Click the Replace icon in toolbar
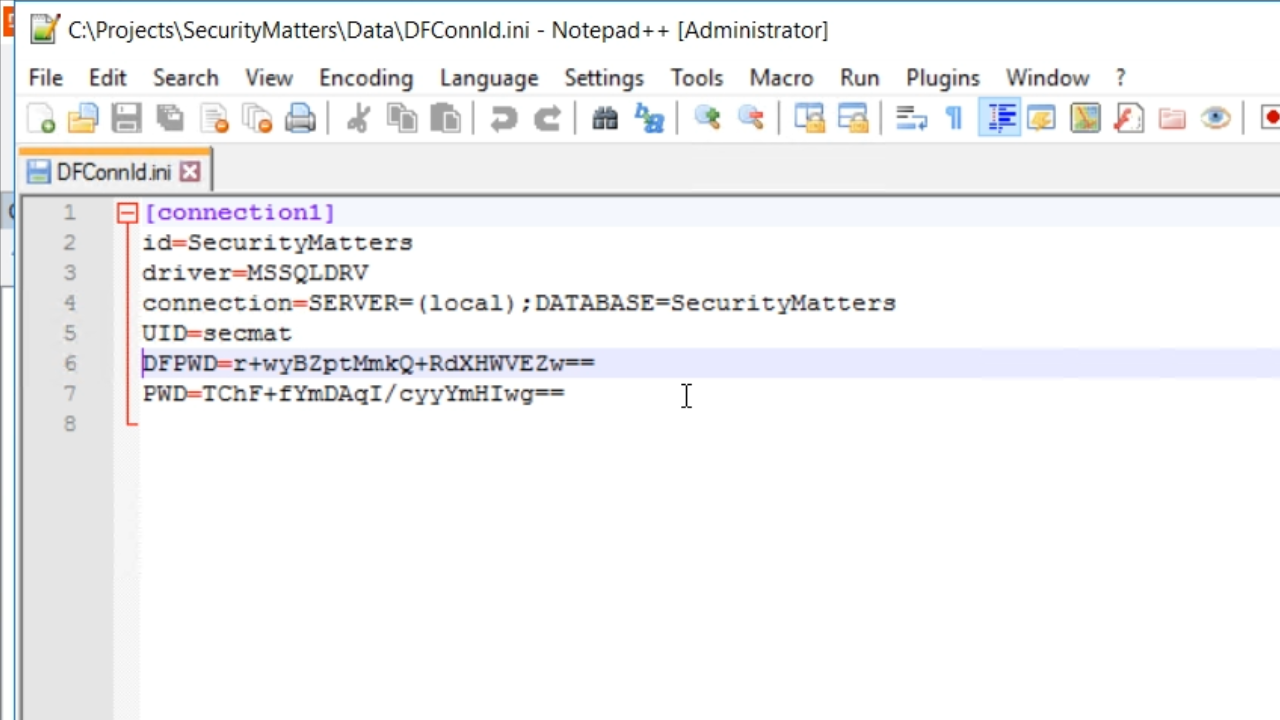 [x=650, y=119]
